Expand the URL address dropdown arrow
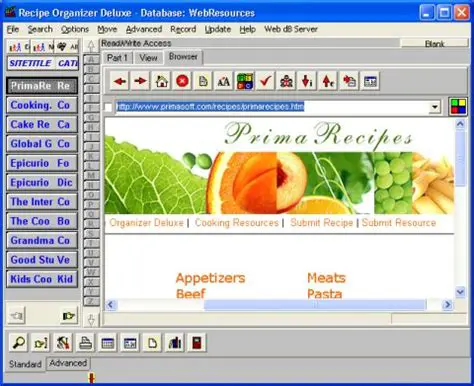The height and width of the screenshot is (386, 474). coord(435,107)
